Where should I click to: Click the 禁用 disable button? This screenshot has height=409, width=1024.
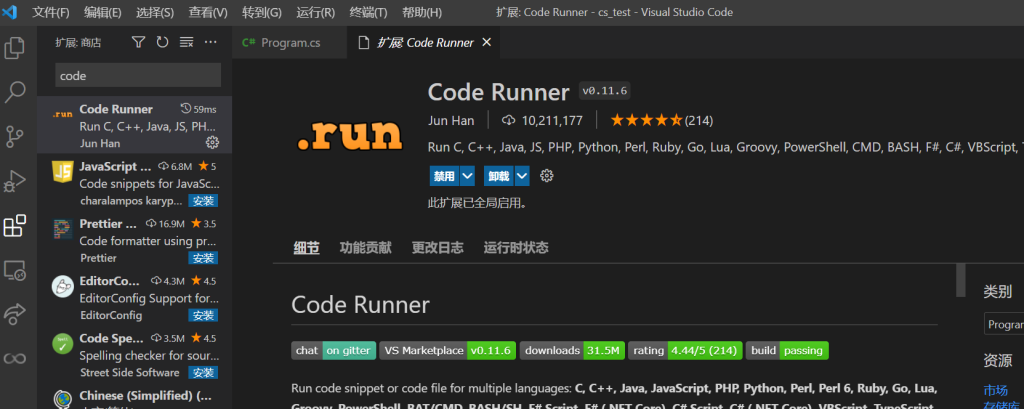(x=445, y=176)
